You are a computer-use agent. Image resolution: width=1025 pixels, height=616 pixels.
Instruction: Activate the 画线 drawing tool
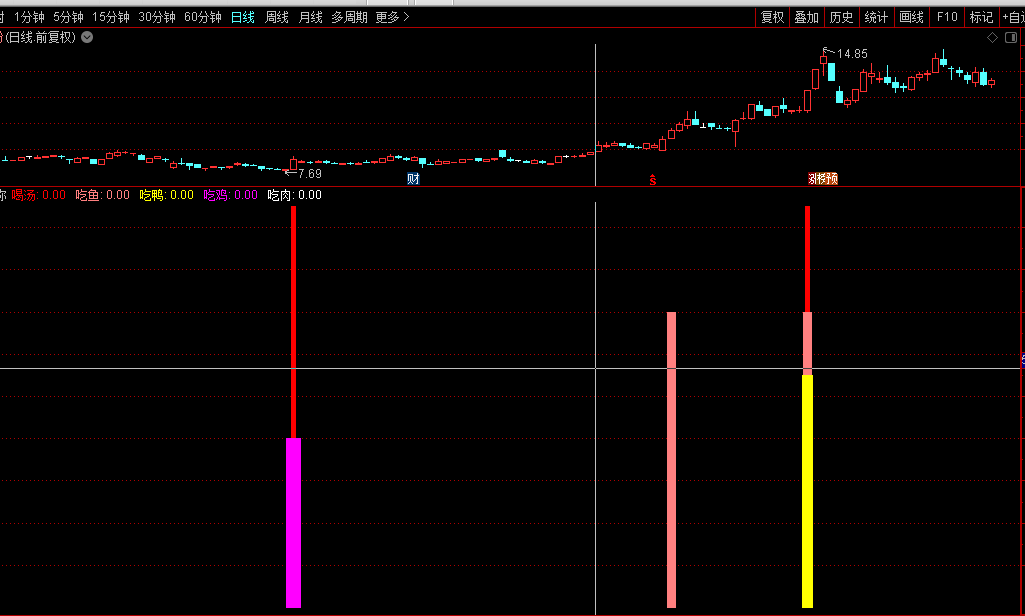point(911,17)
